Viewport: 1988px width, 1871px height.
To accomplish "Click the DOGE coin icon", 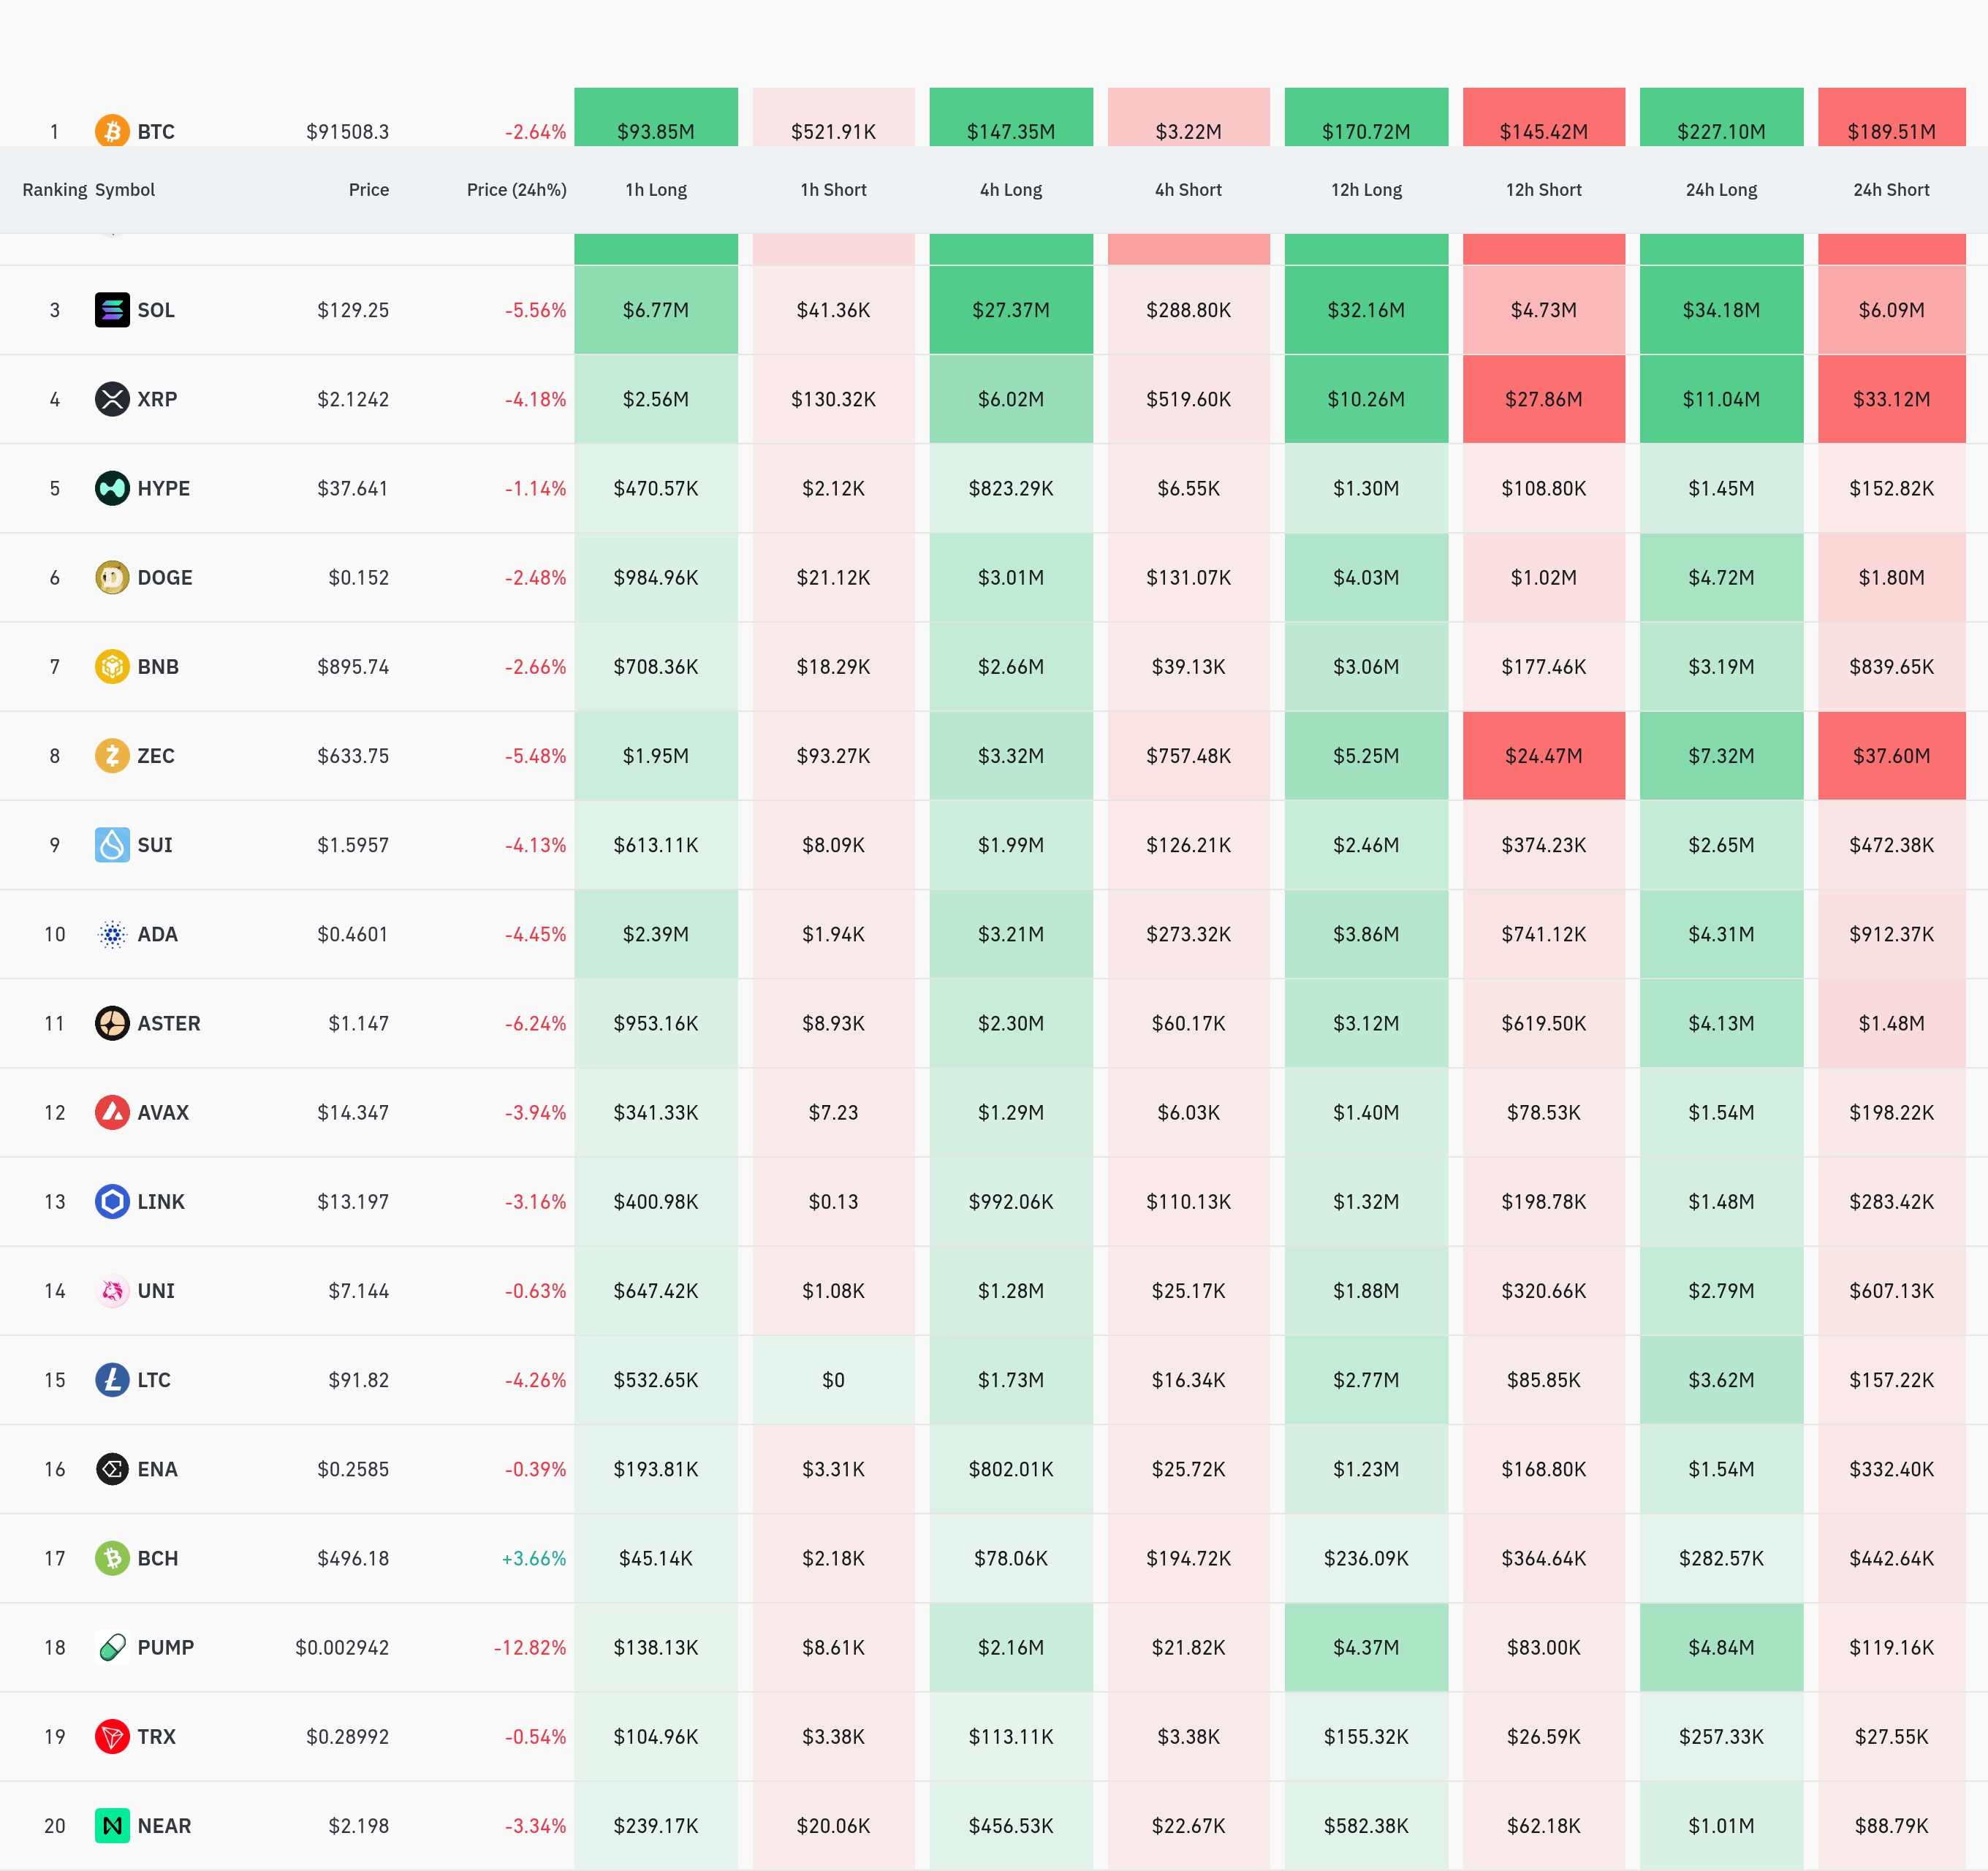I will coord(112,577).
